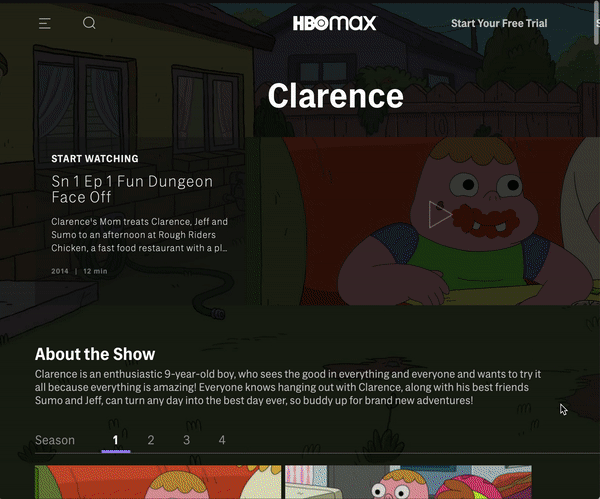
Task: Open the search magnifier icon
Action: [89, 23]
